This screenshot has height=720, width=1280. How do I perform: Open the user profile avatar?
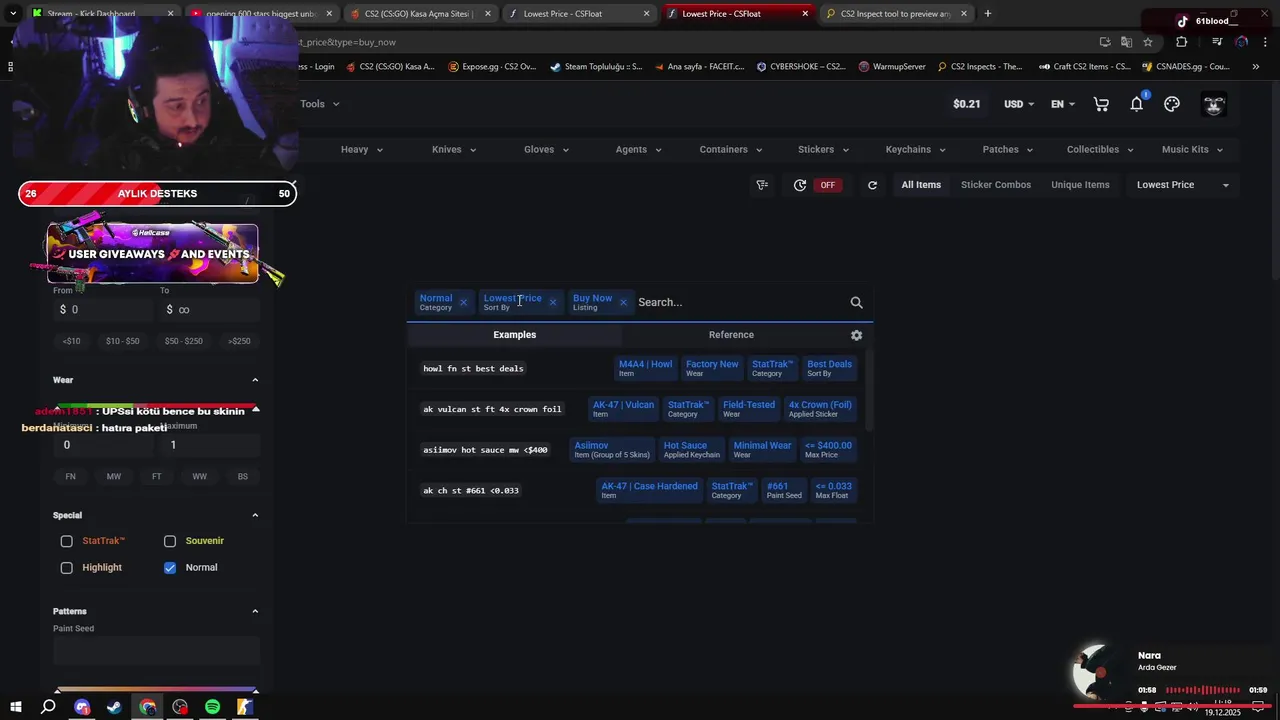(1214, 104)
